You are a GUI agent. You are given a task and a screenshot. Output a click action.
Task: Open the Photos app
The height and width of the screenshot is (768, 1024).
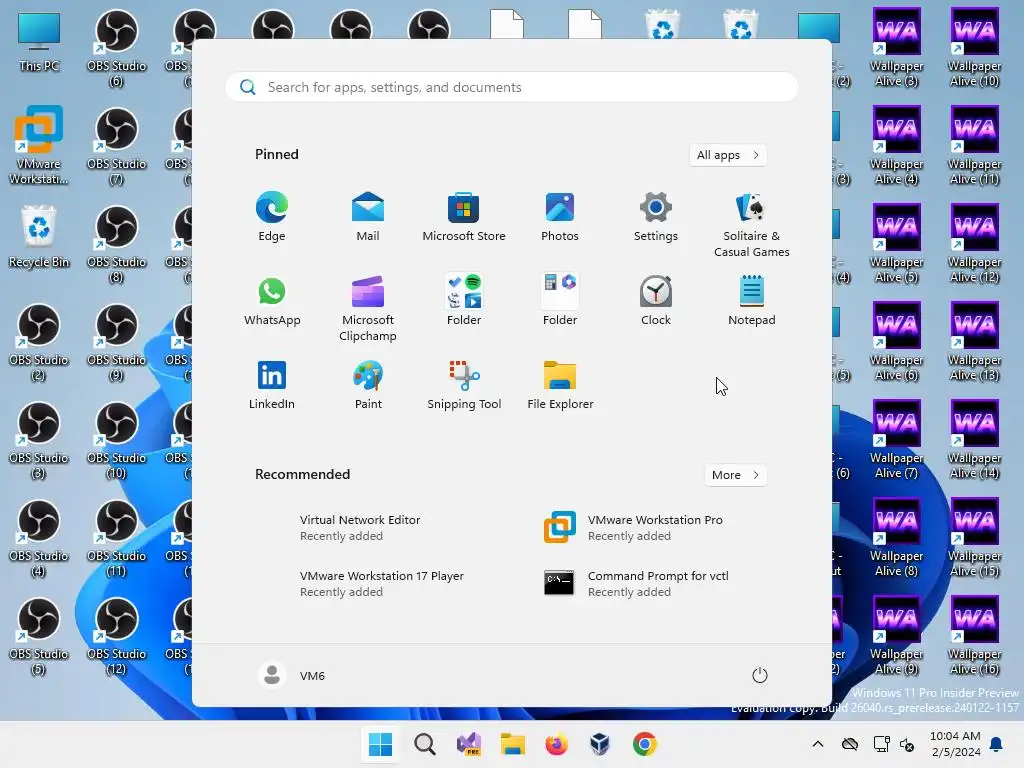(560, 217)
